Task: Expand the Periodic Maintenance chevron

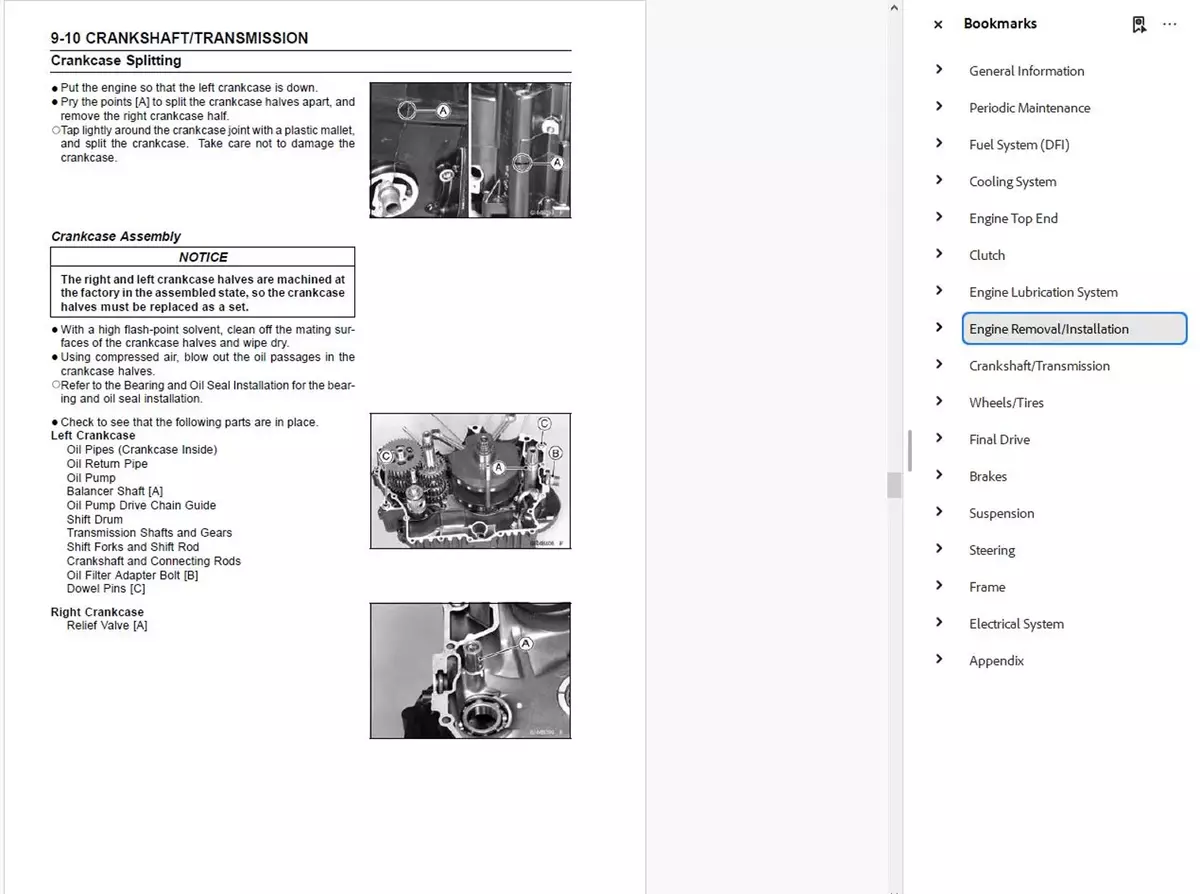Action: [x=939, y=107]
